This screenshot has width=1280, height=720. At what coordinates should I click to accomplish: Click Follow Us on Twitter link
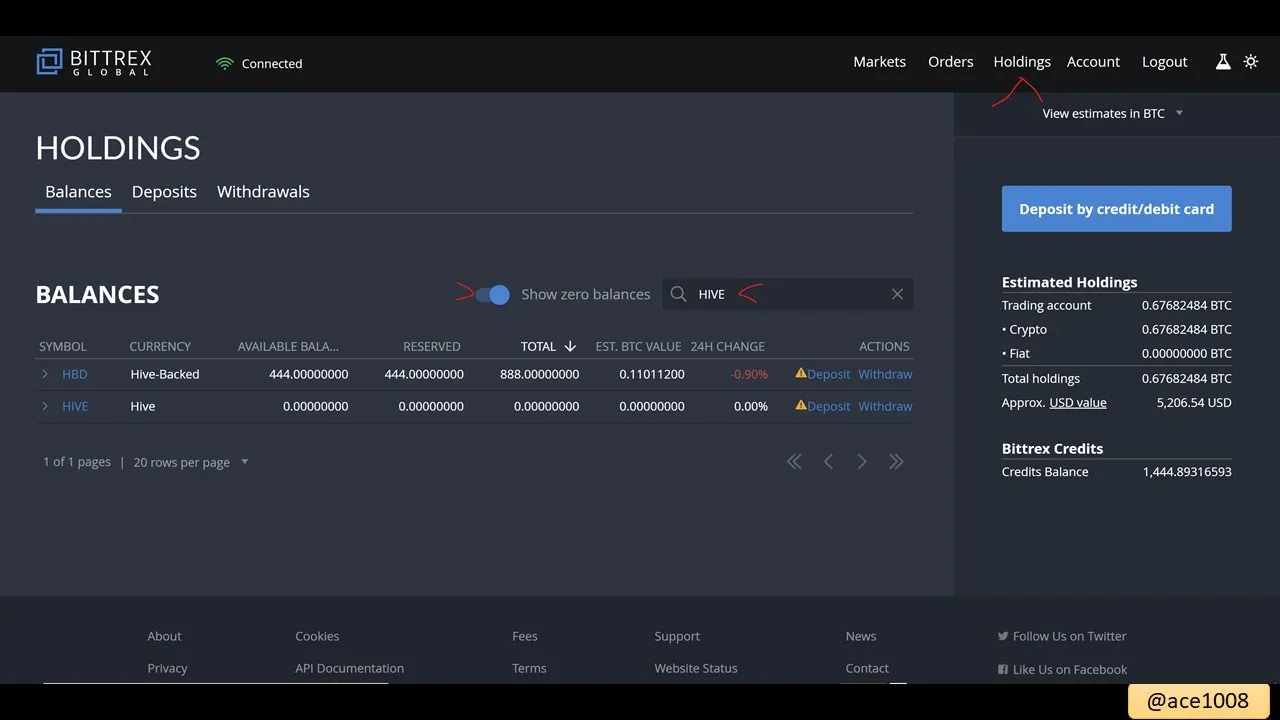[1069, 636]
